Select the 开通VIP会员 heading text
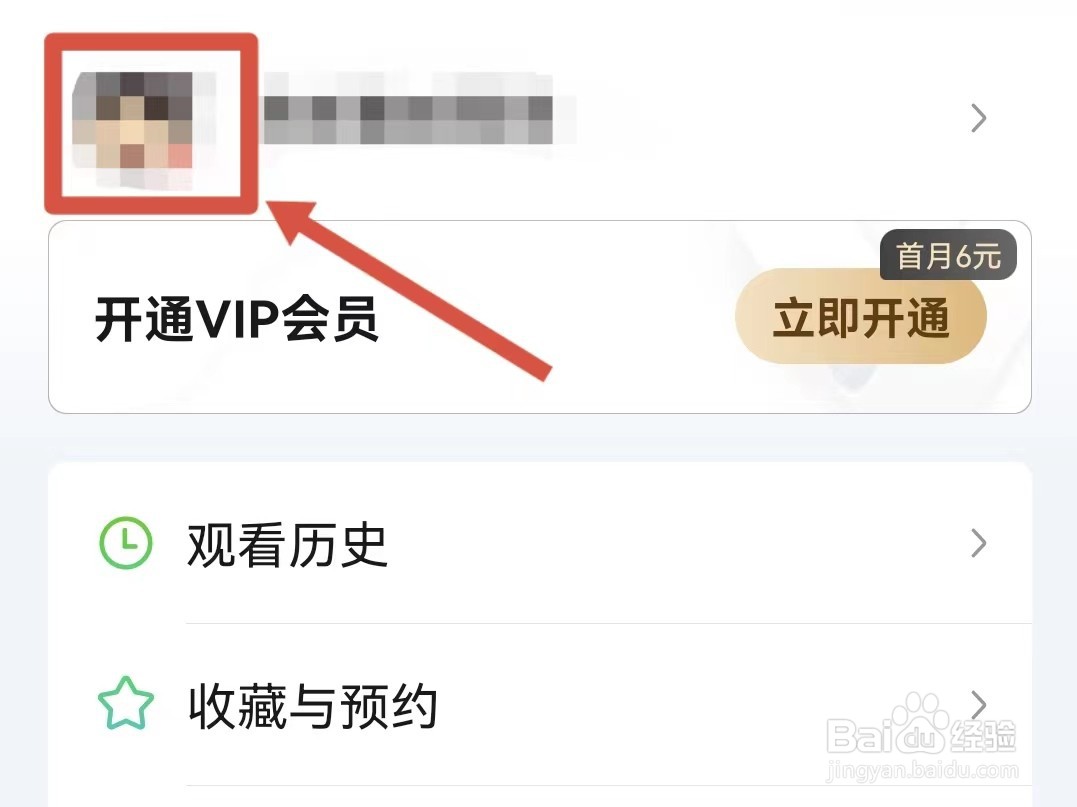 (236, 319)
